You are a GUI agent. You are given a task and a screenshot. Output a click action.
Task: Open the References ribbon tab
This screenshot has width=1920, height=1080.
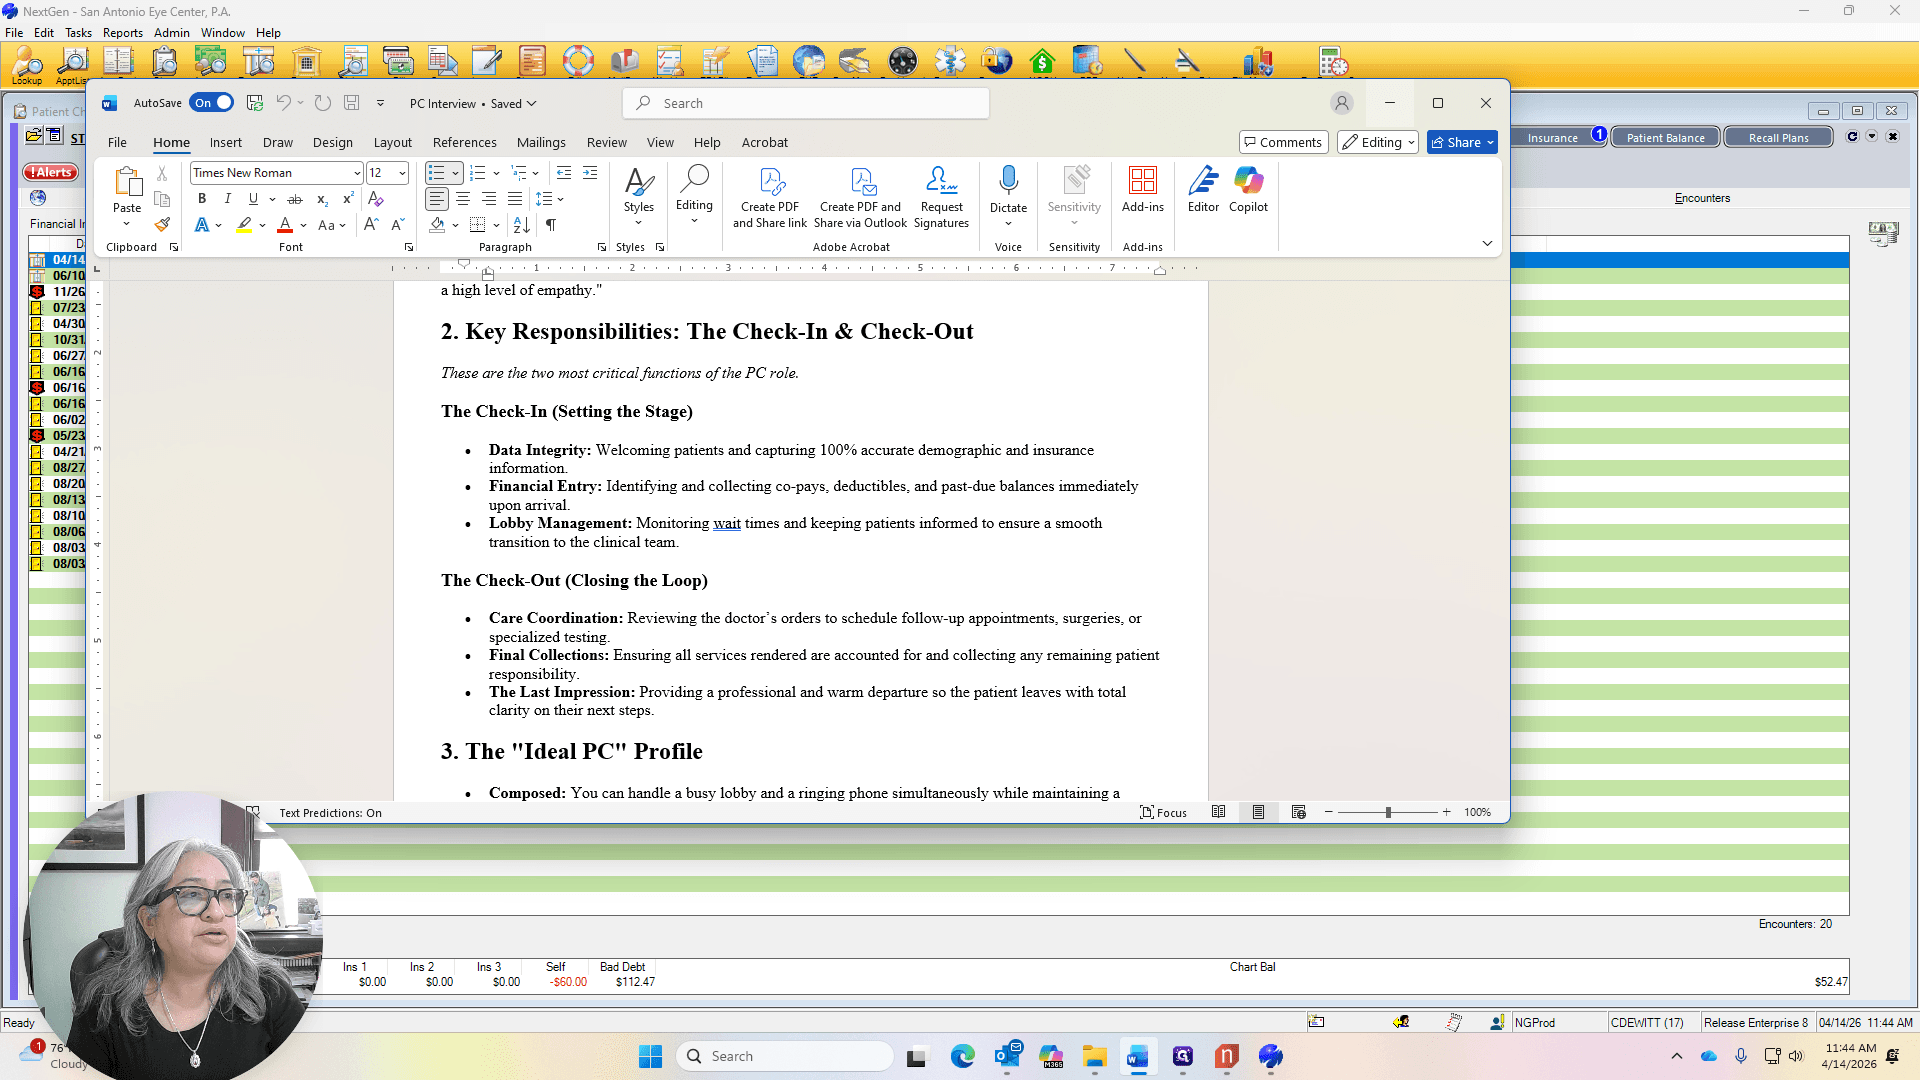[464, 142]
